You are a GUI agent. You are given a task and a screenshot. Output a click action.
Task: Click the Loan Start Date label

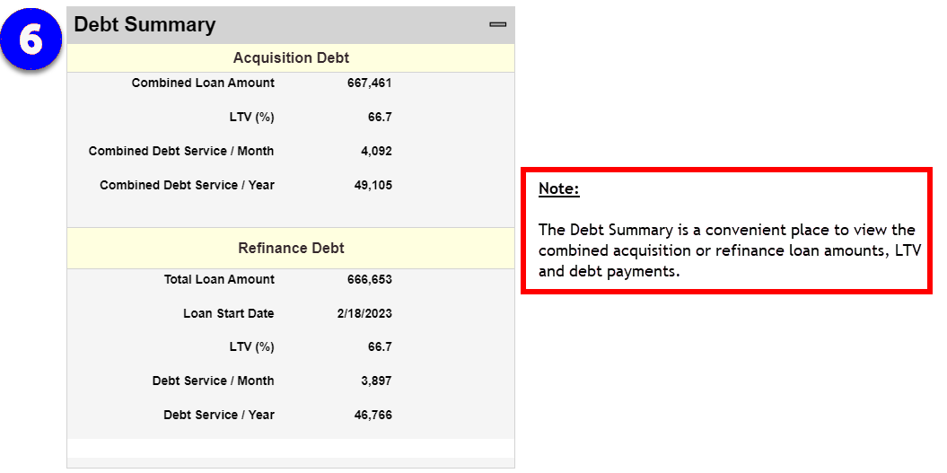tap(229, 313)
